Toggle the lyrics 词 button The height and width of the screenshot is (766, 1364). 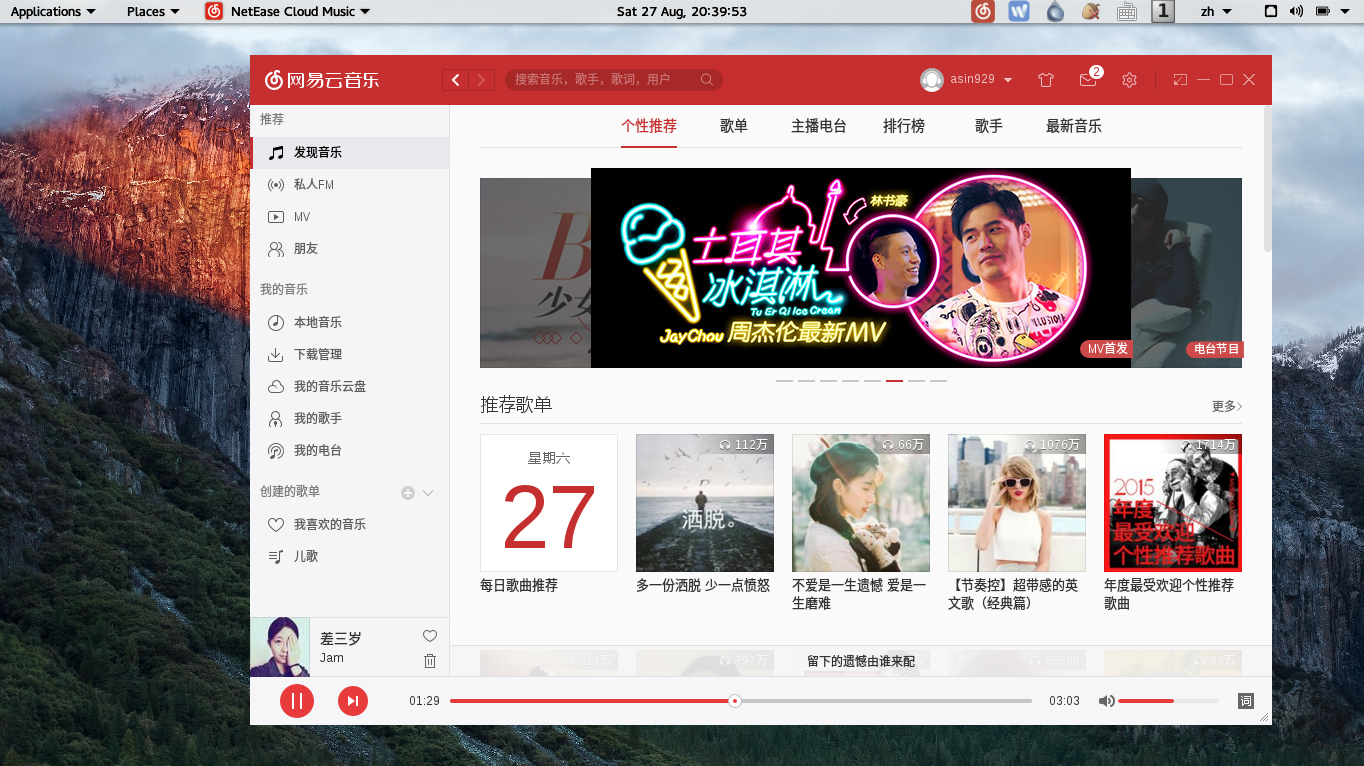pos(1245,701)
